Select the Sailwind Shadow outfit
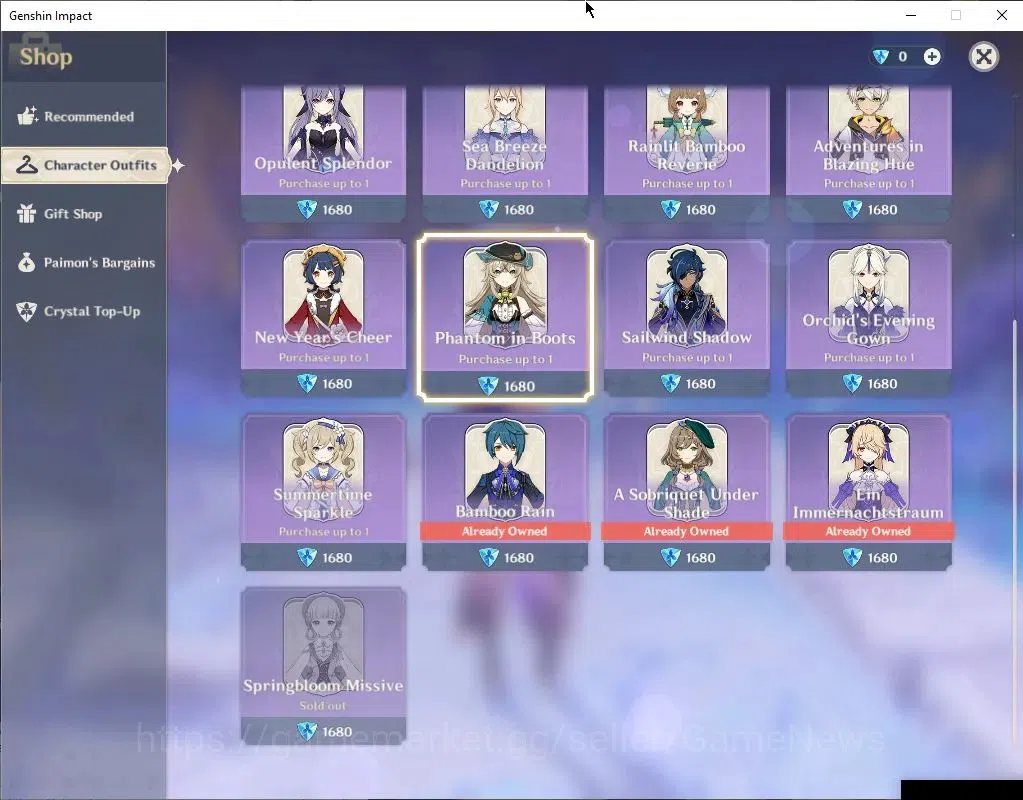This screenshot has width=1023, height=800. click(686, 318)
